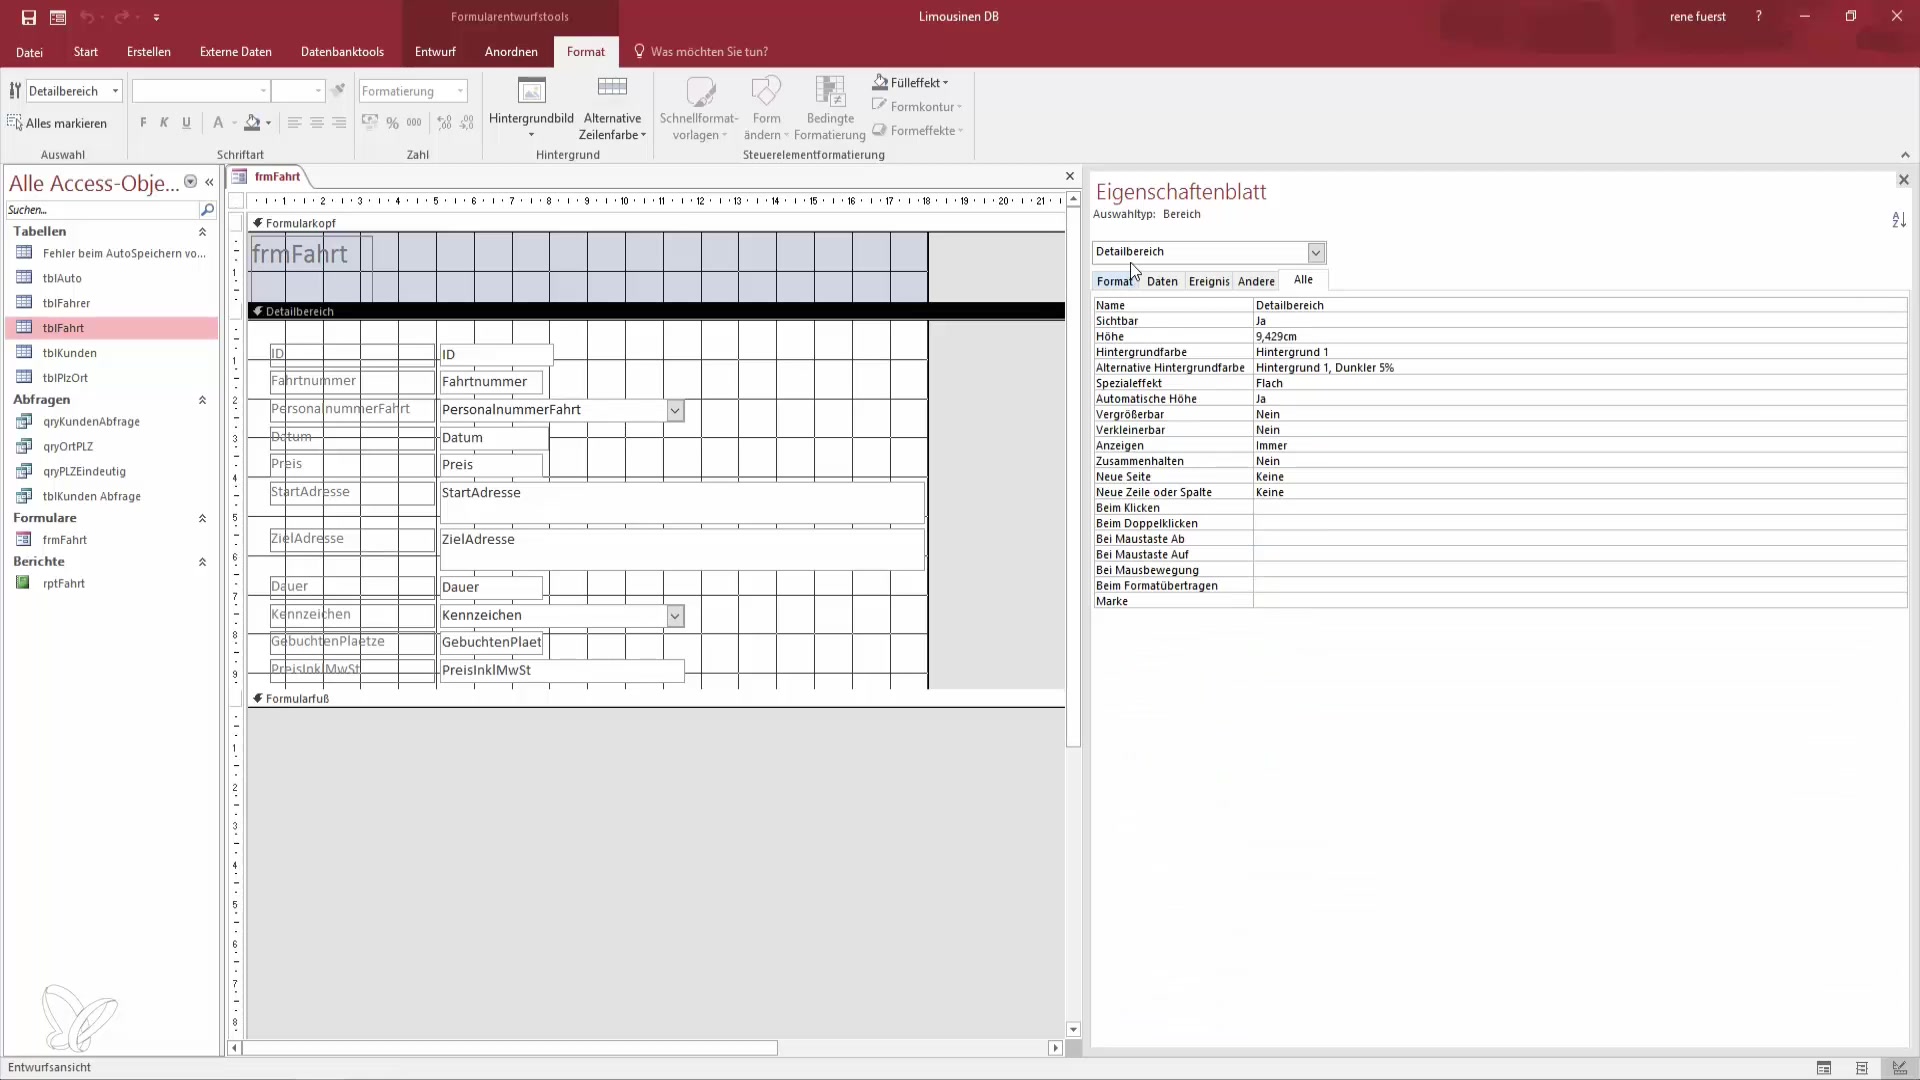This screenshot has height=1080, width=1920.
Task: Click search magnifier in navigation pane
Action: pos(207,210)
